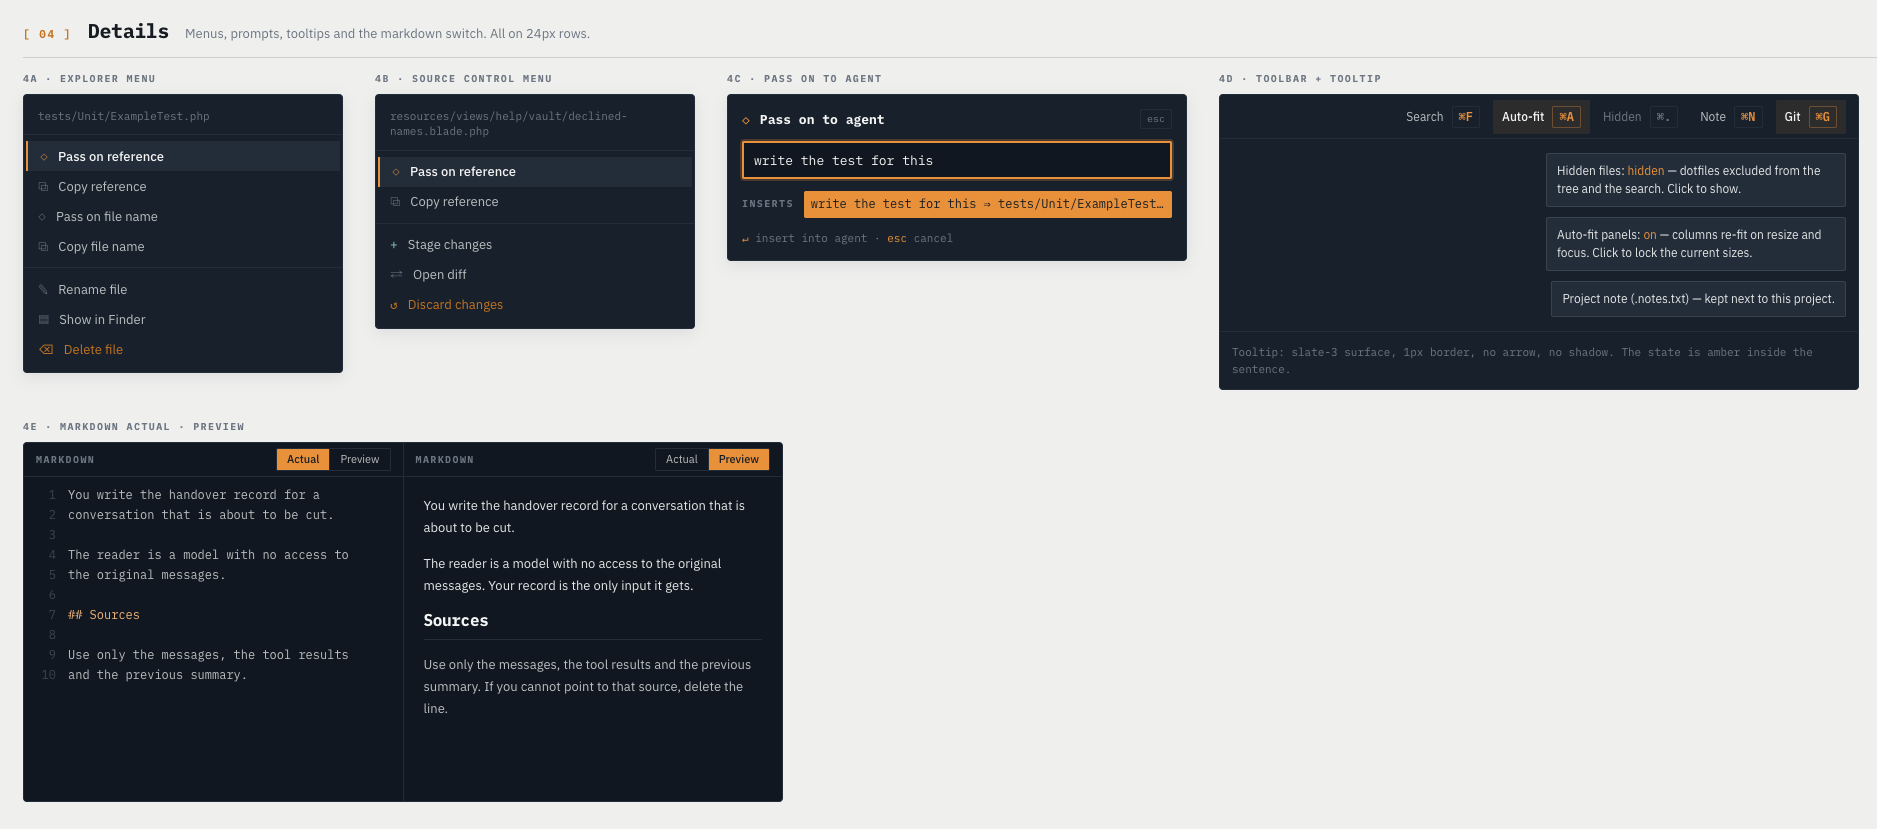1877x829 pixels.
Task: Switch right markdown pane to Actual
Action: (682, 460)
